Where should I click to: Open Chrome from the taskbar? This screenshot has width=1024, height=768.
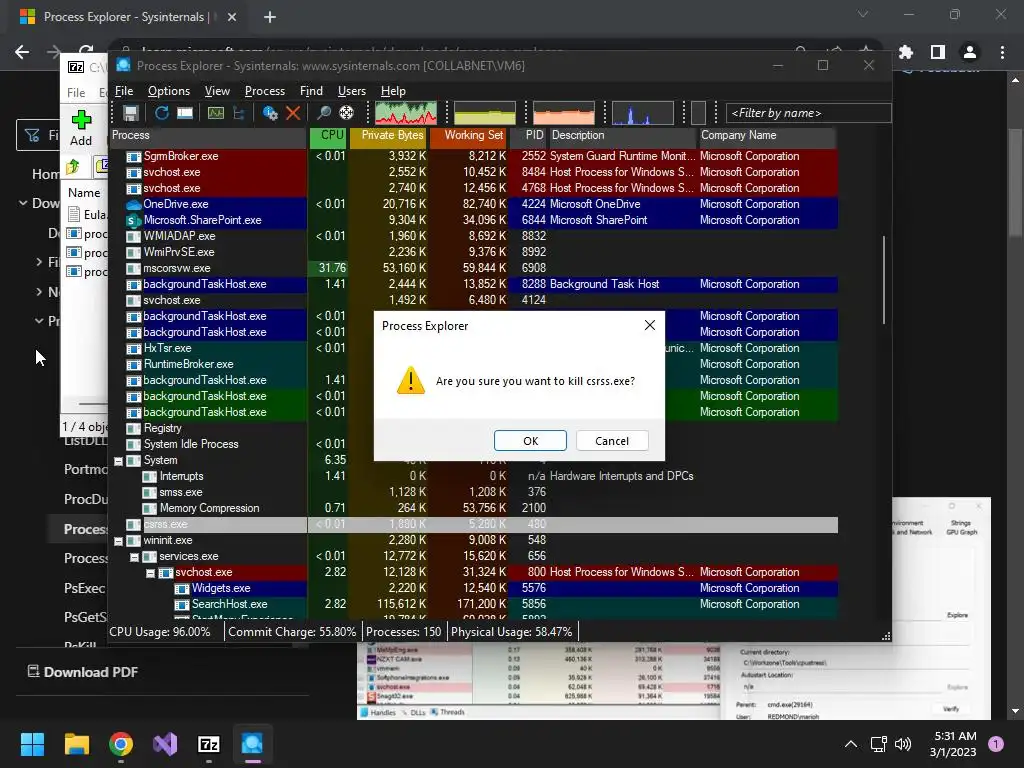coord(121,744)
